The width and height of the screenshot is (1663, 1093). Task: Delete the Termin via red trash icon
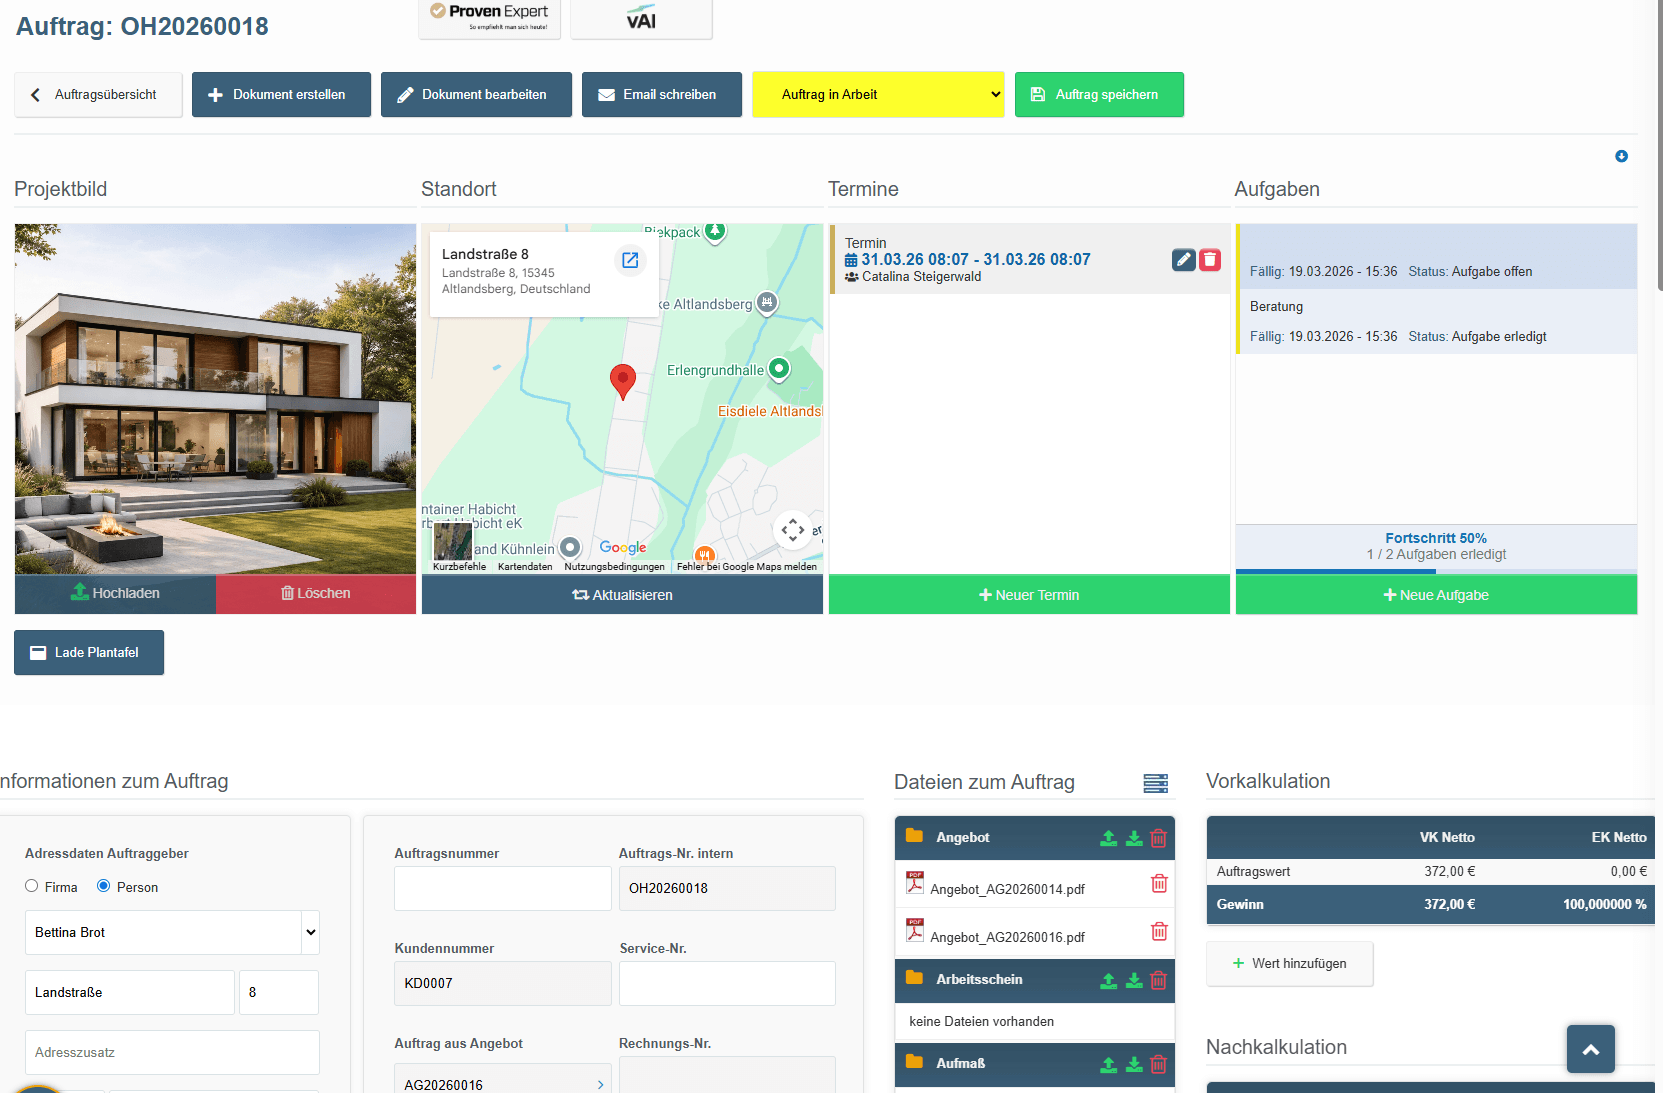point(1210,260)
